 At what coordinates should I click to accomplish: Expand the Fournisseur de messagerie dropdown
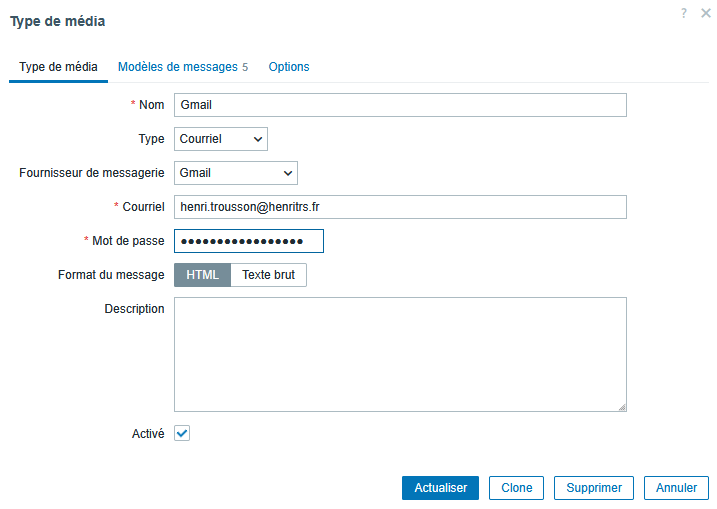[236, 173]
